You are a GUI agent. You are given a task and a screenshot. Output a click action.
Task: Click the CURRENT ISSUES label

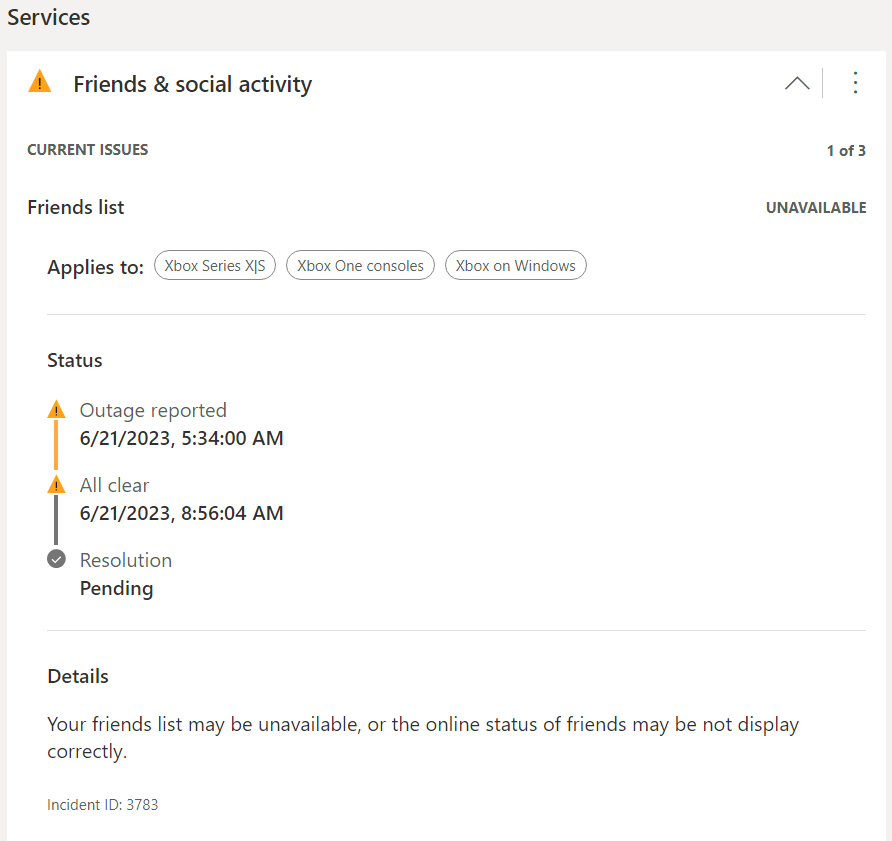pyautogui.click(x=87, y=150)
